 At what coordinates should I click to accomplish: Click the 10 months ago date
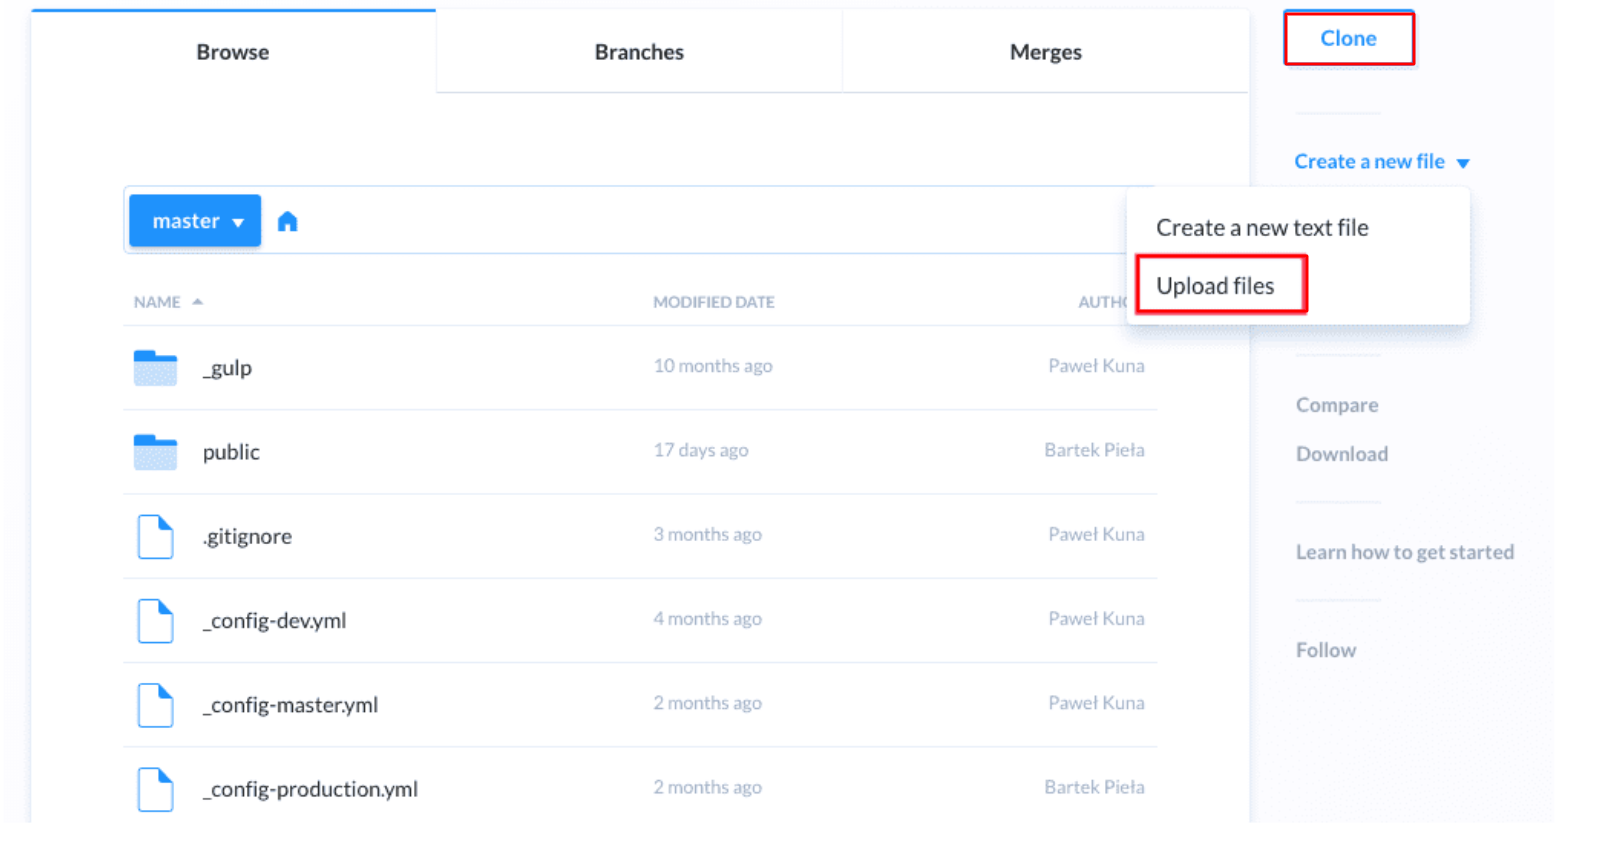[x=713, y=366]
